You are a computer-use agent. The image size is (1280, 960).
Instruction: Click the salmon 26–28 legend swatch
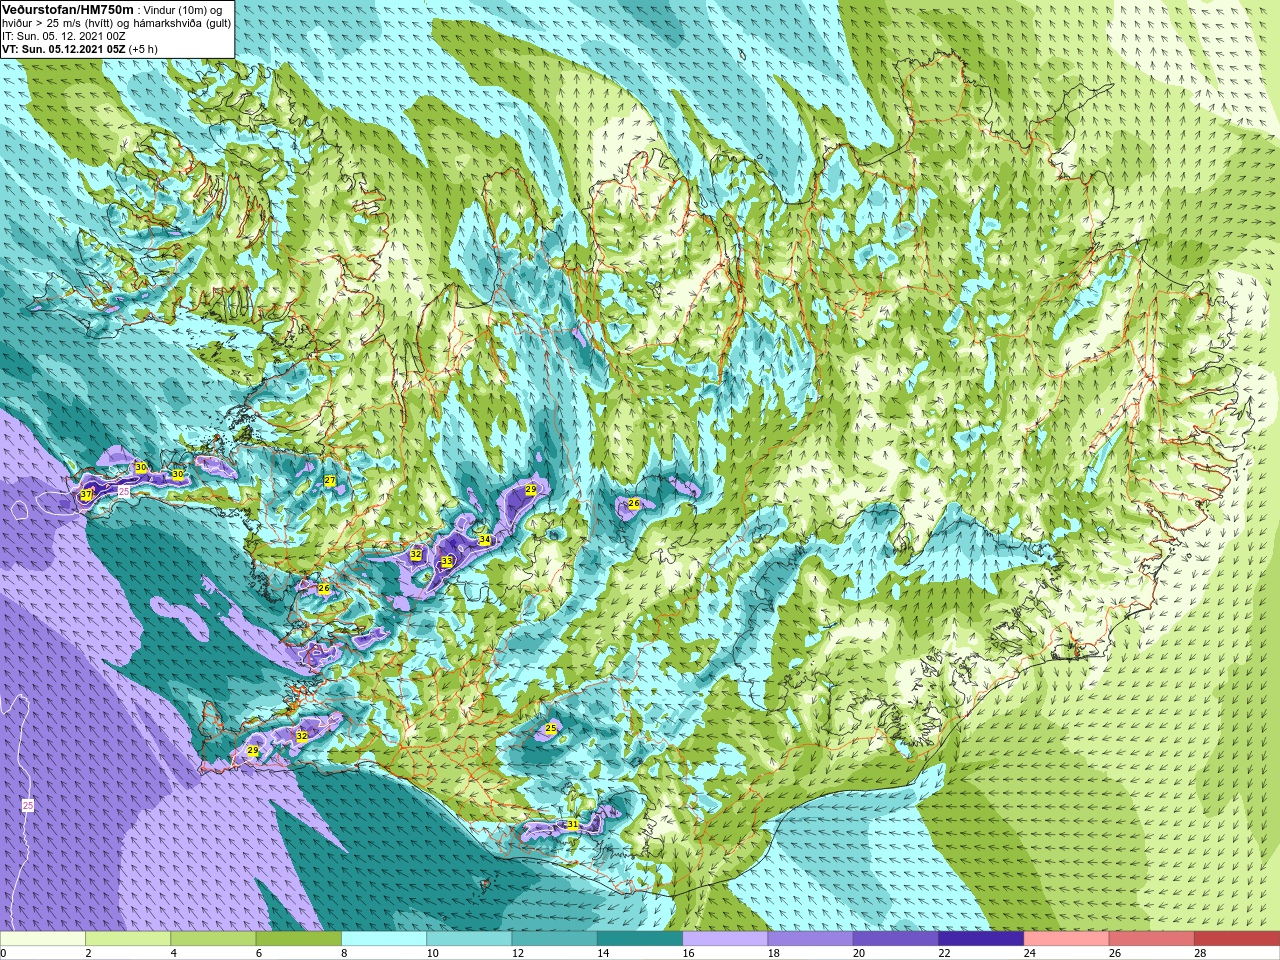tap(1152, 939)
